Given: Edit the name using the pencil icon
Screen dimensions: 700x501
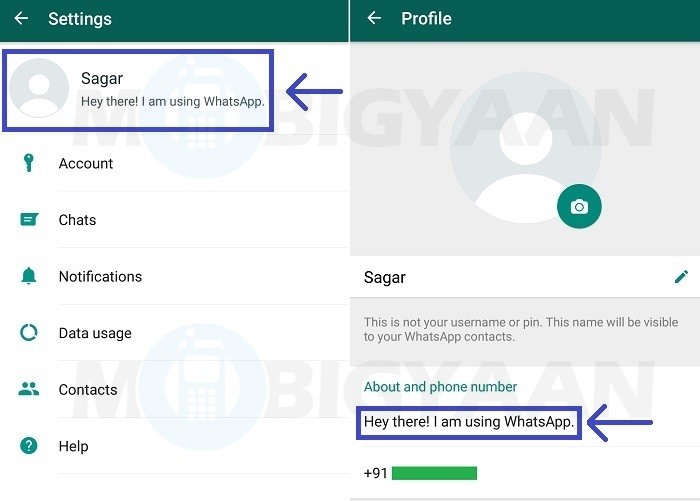Looking at the screenshot, I should (681, 277).
